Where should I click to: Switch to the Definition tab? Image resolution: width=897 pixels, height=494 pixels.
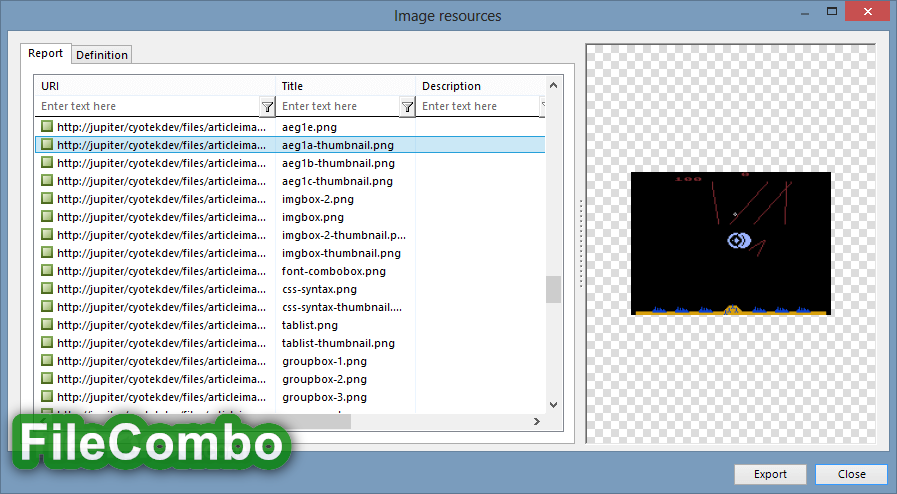pyautogui.click(x=102, y=55)
